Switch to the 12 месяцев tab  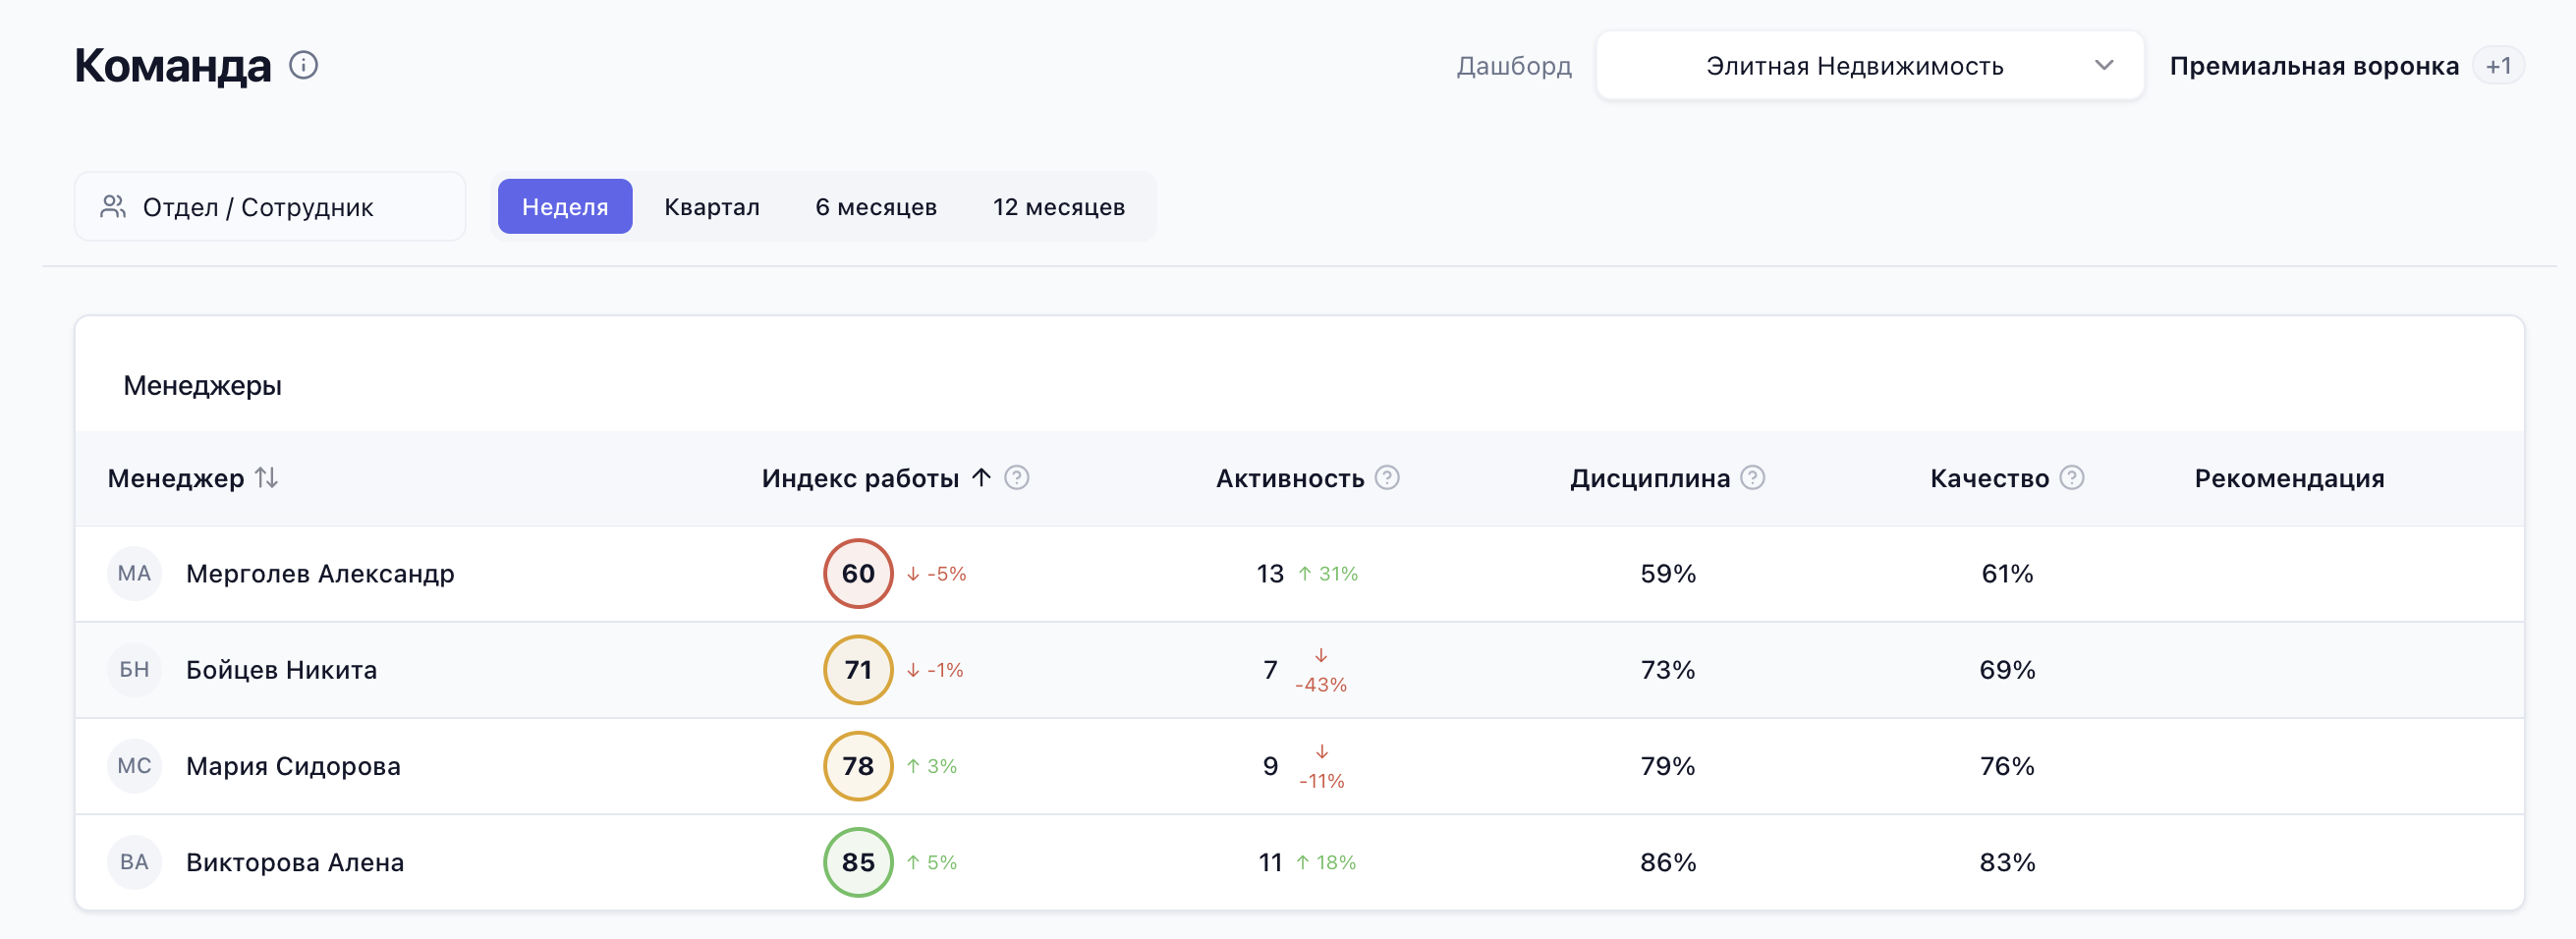coord(1058,206)
